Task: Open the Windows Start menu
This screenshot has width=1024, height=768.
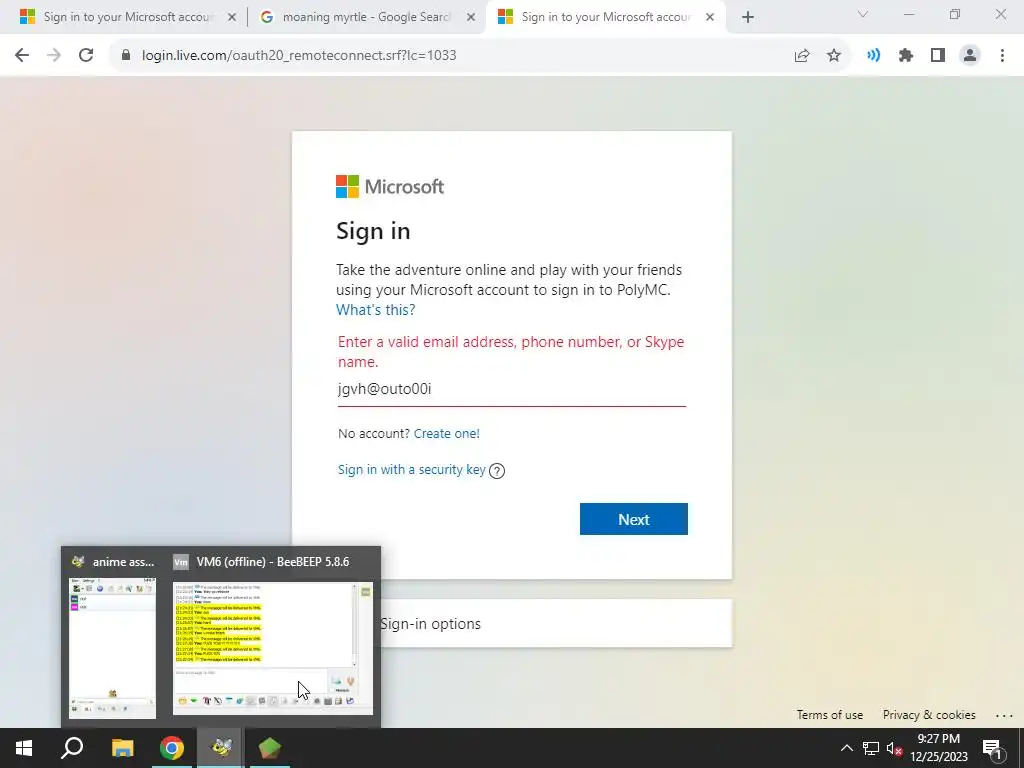Action: pyautogui.click(x=24, y=748)
